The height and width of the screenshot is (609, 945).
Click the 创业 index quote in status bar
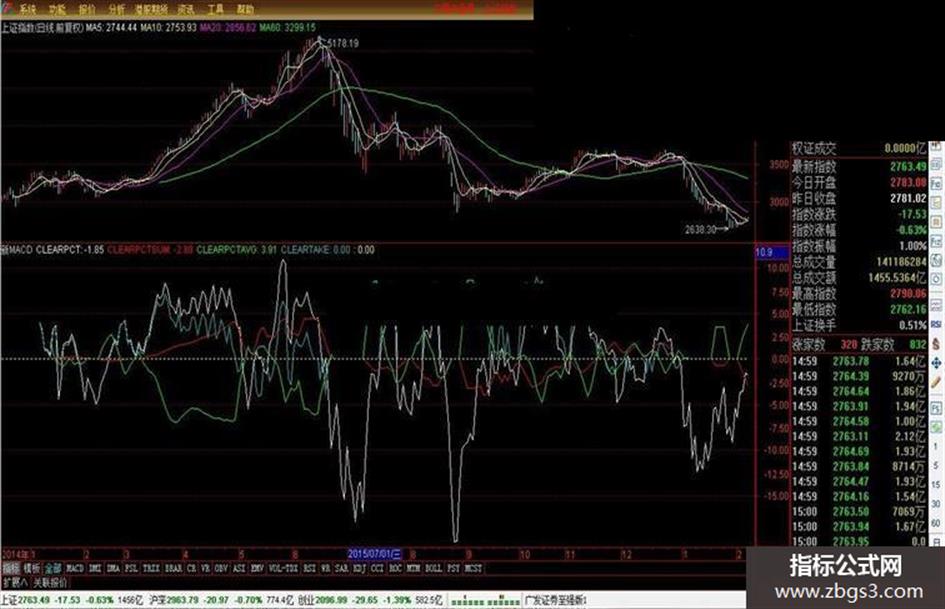(369, 601)
